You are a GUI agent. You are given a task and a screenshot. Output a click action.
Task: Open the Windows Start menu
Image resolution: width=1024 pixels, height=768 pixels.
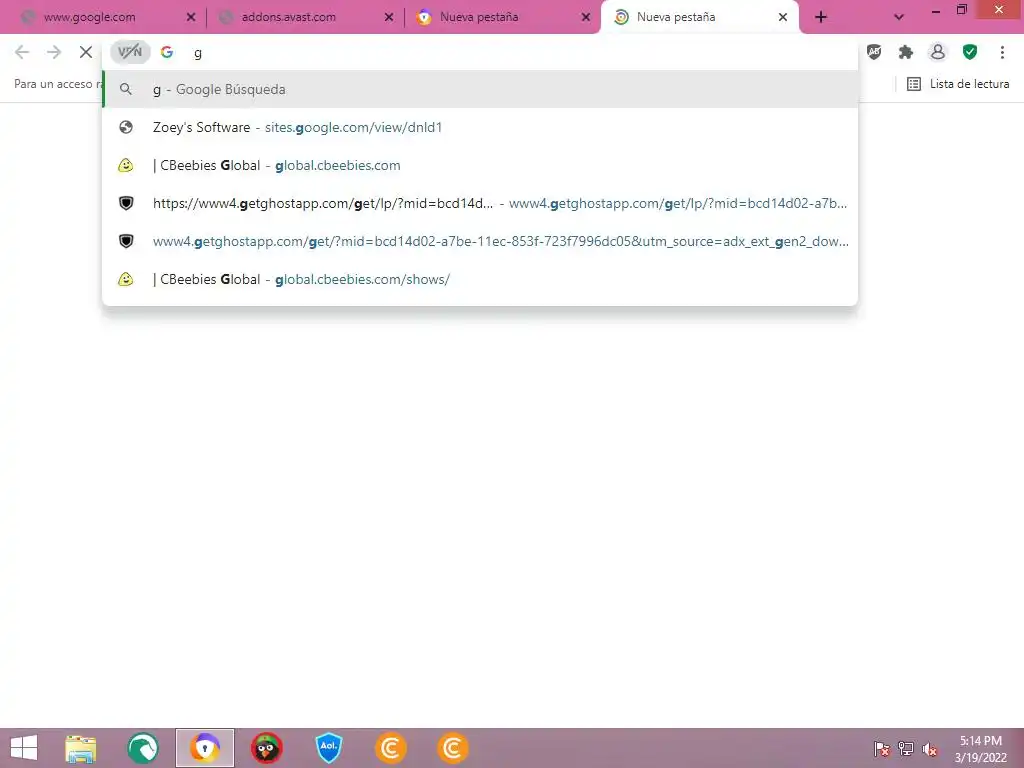point(24,748)
